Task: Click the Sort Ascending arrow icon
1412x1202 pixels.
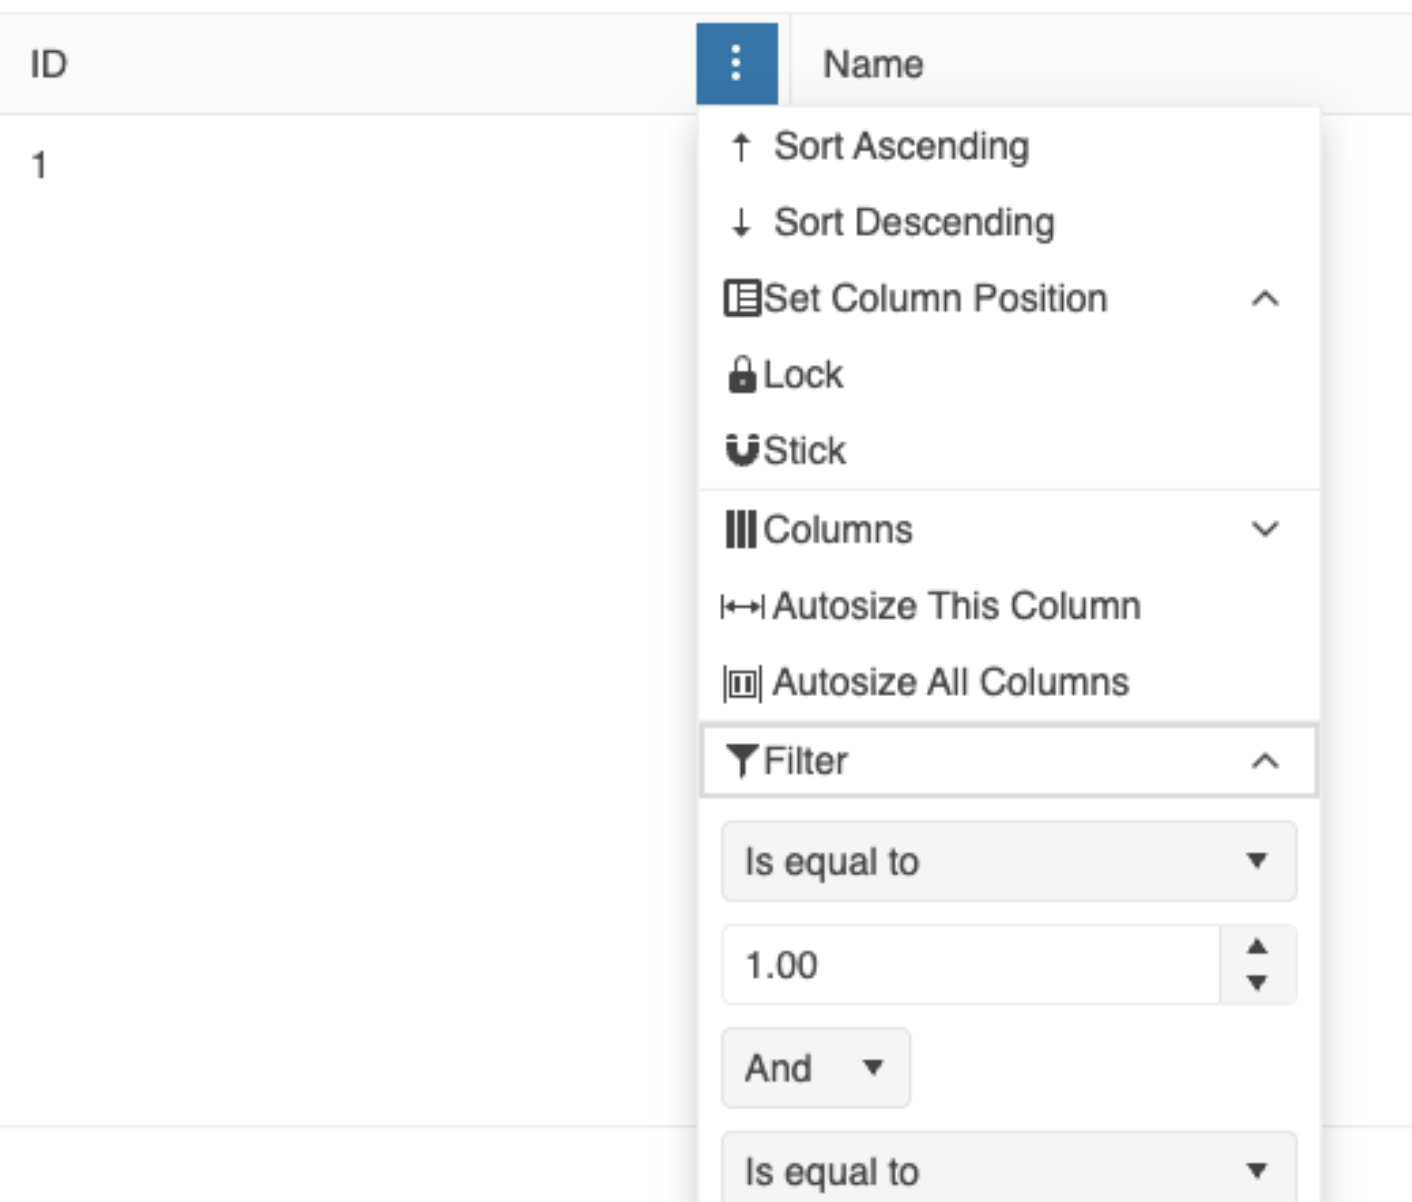Action: (741, 147)
